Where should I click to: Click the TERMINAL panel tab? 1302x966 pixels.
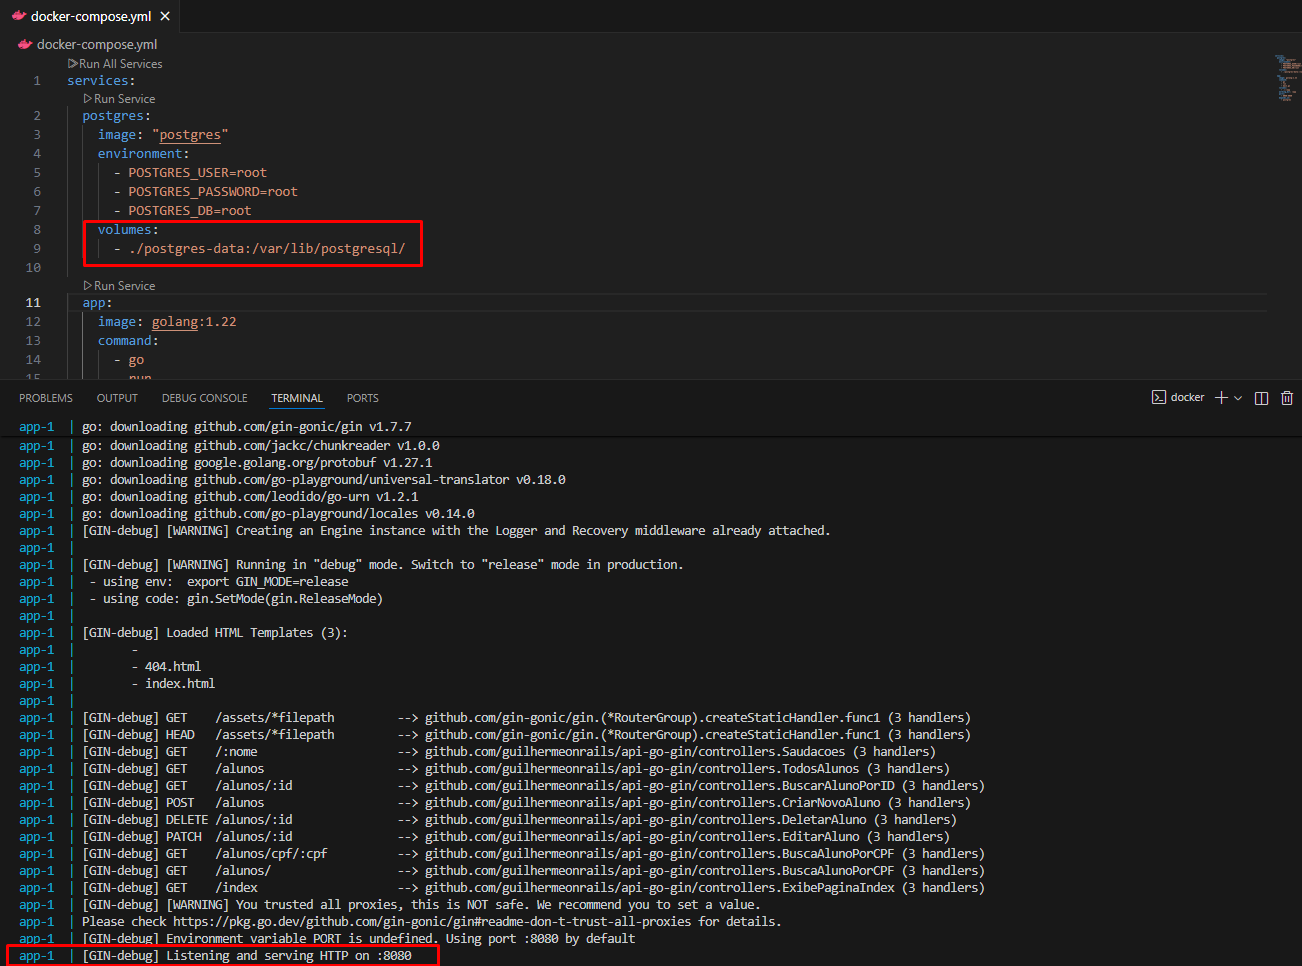297,398
